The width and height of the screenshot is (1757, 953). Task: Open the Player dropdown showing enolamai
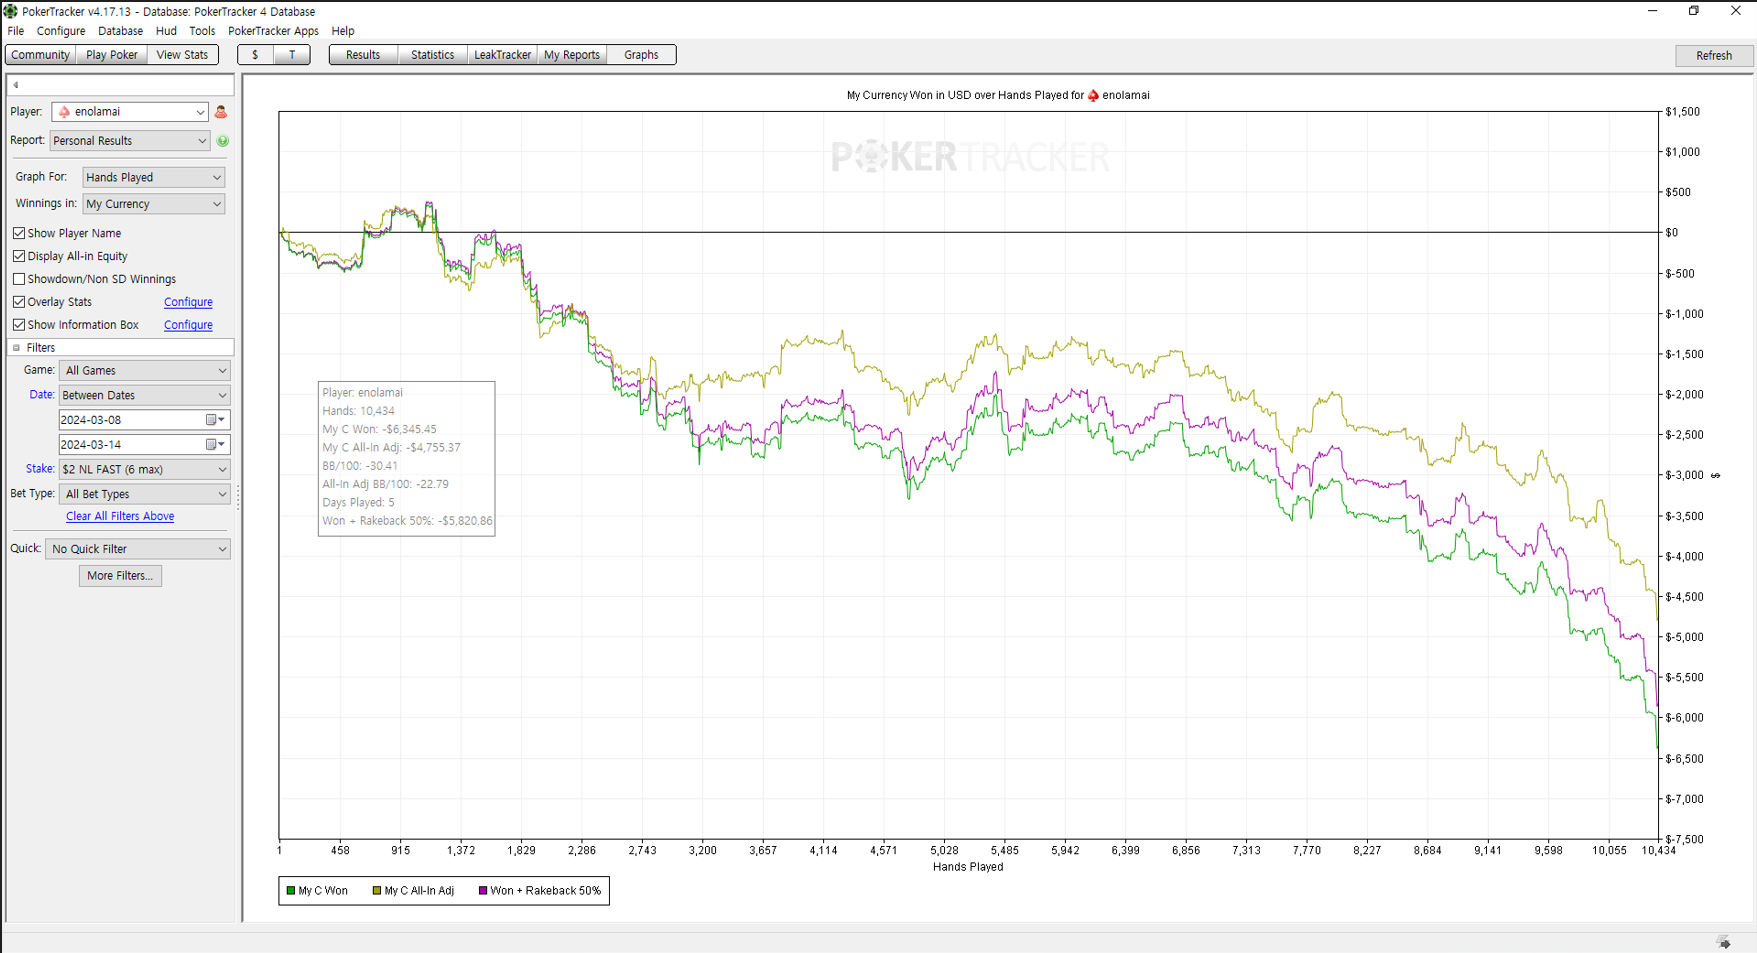130,112
